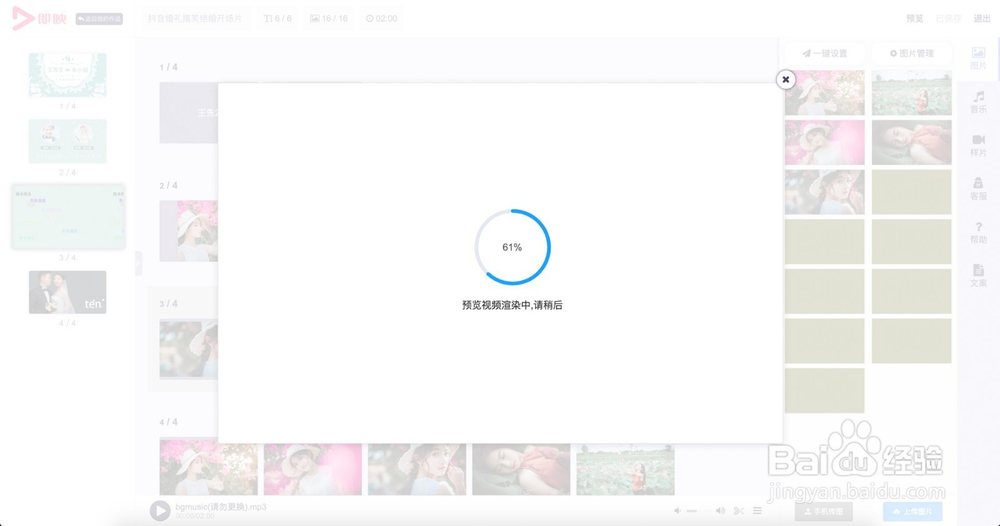Image resolution: width=1000 pixels, height=526 pixels.
Task: Click the 图片管理 button
Action: (911, 54)
